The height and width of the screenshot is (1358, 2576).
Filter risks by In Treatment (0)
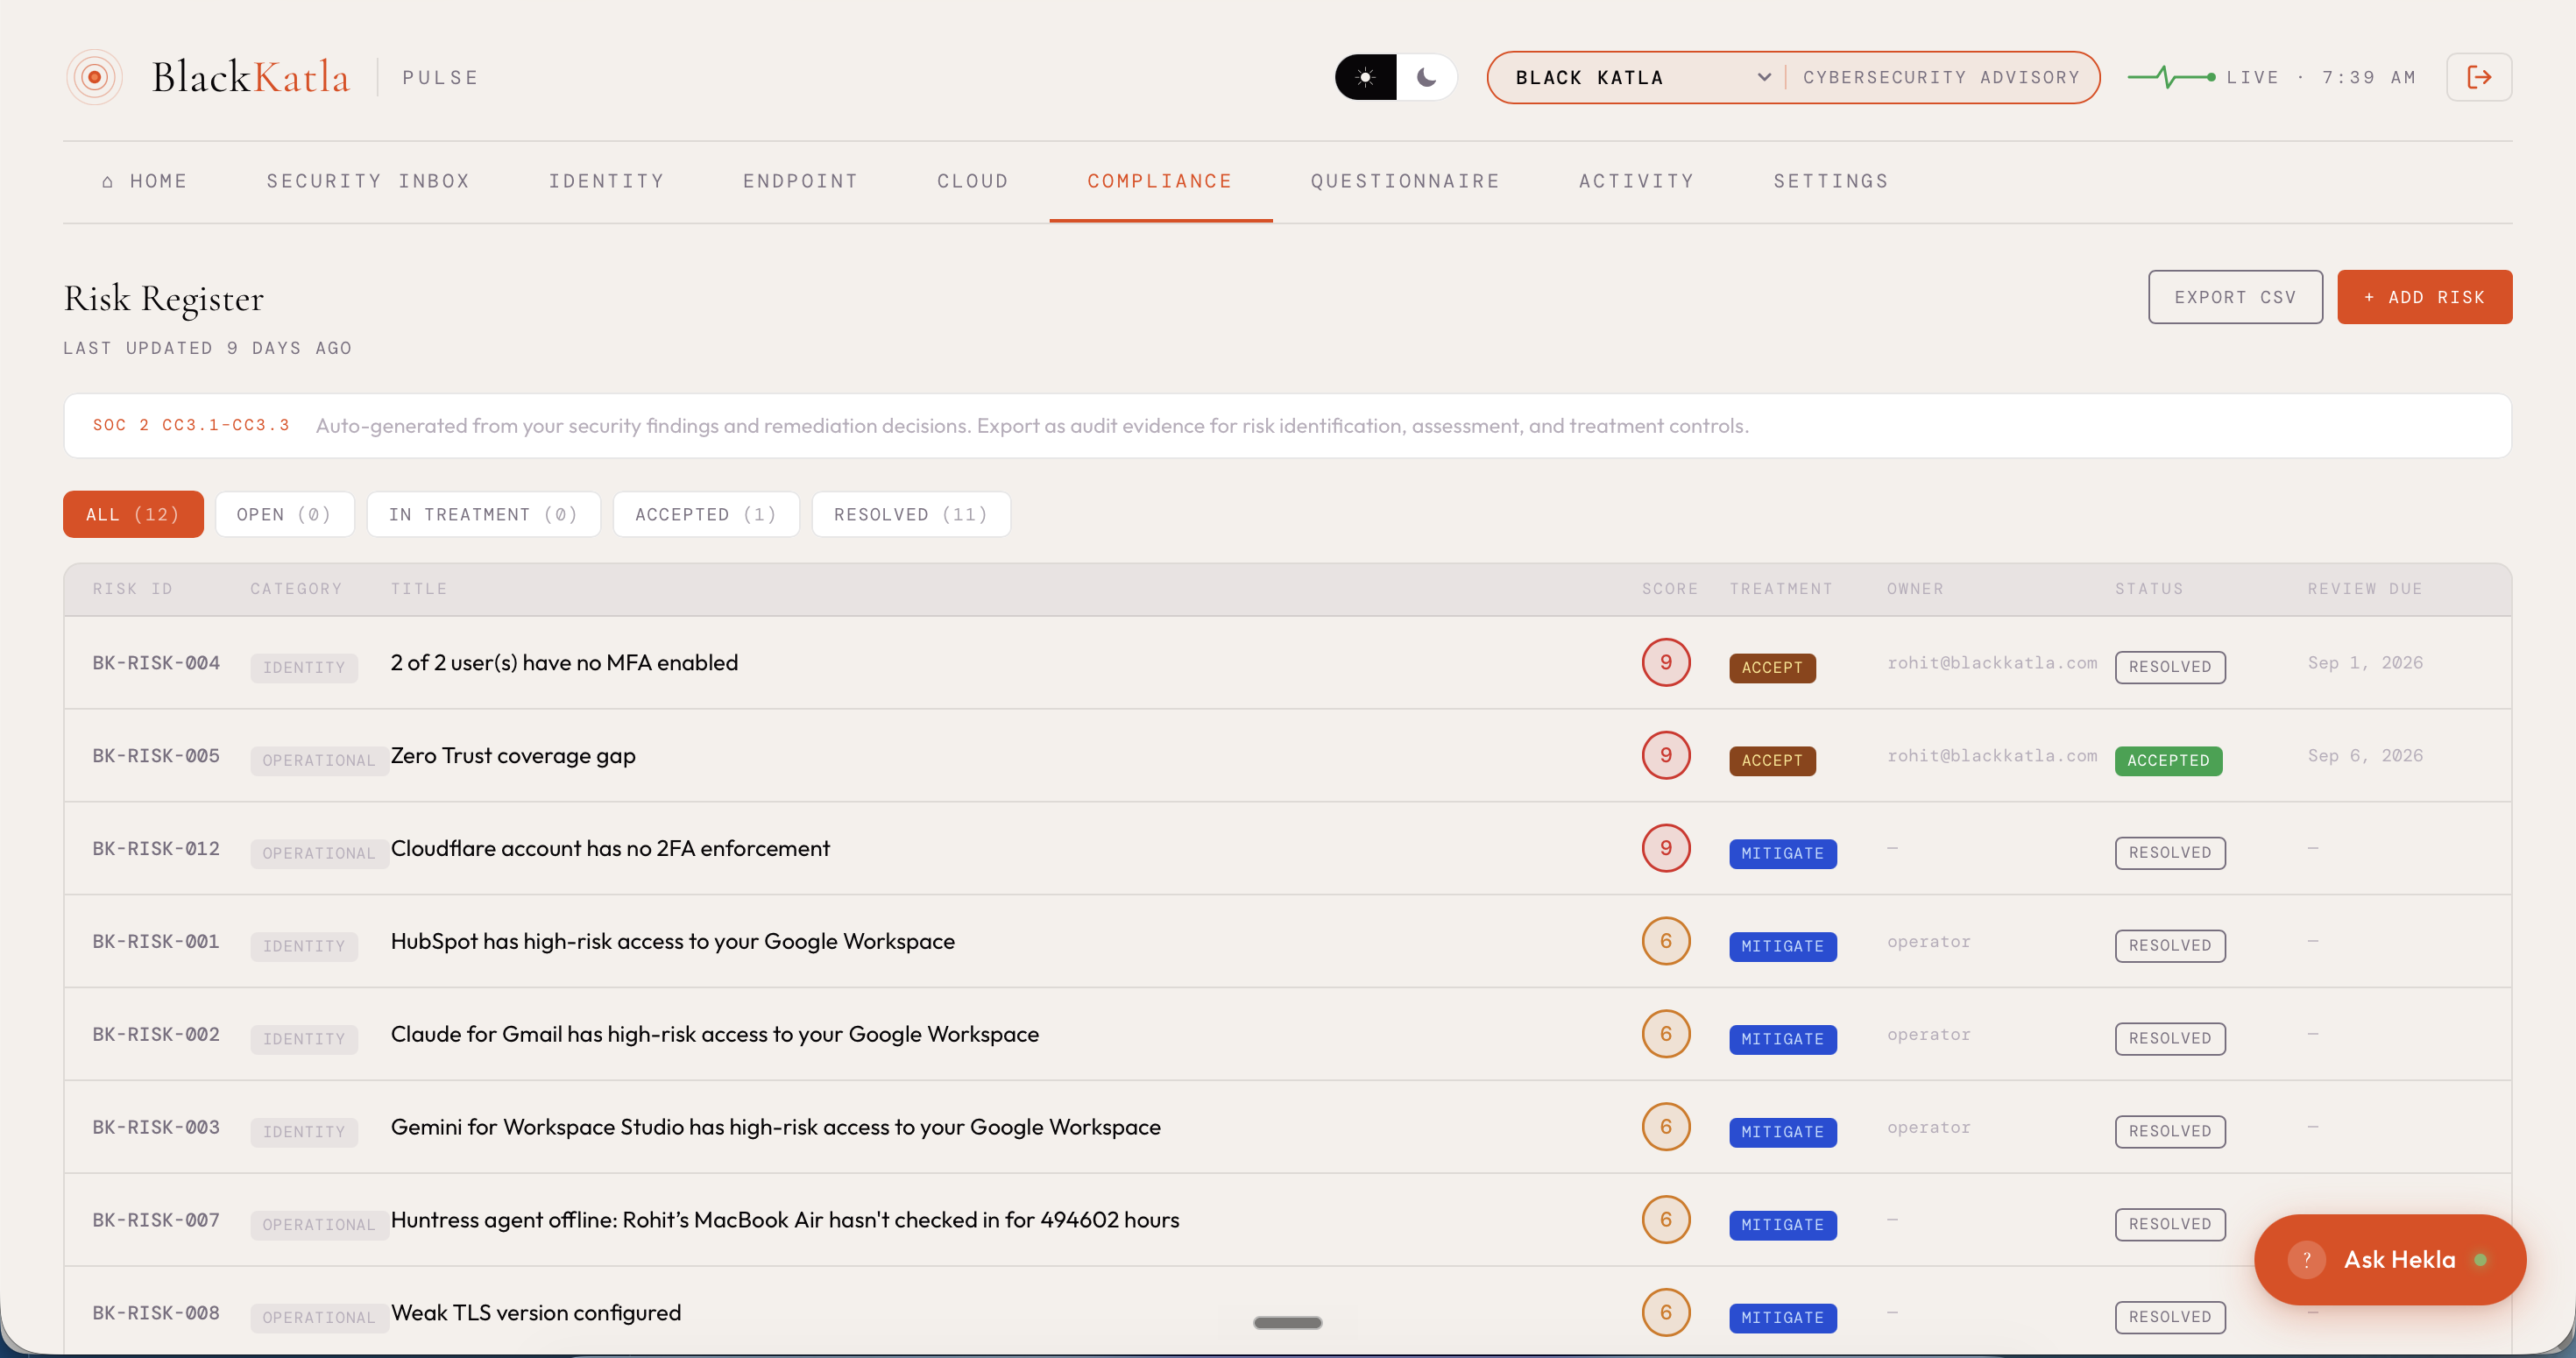pyautogui.click(x=483, y=514)
